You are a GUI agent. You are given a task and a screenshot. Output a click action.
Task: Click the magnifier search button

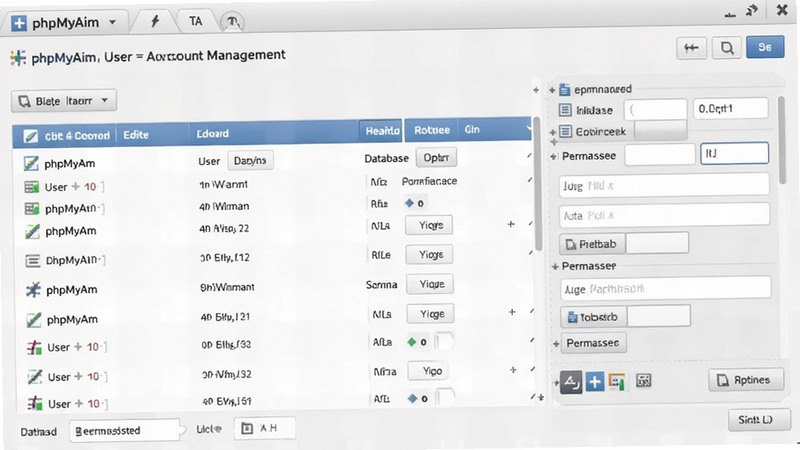coord(727,48)
